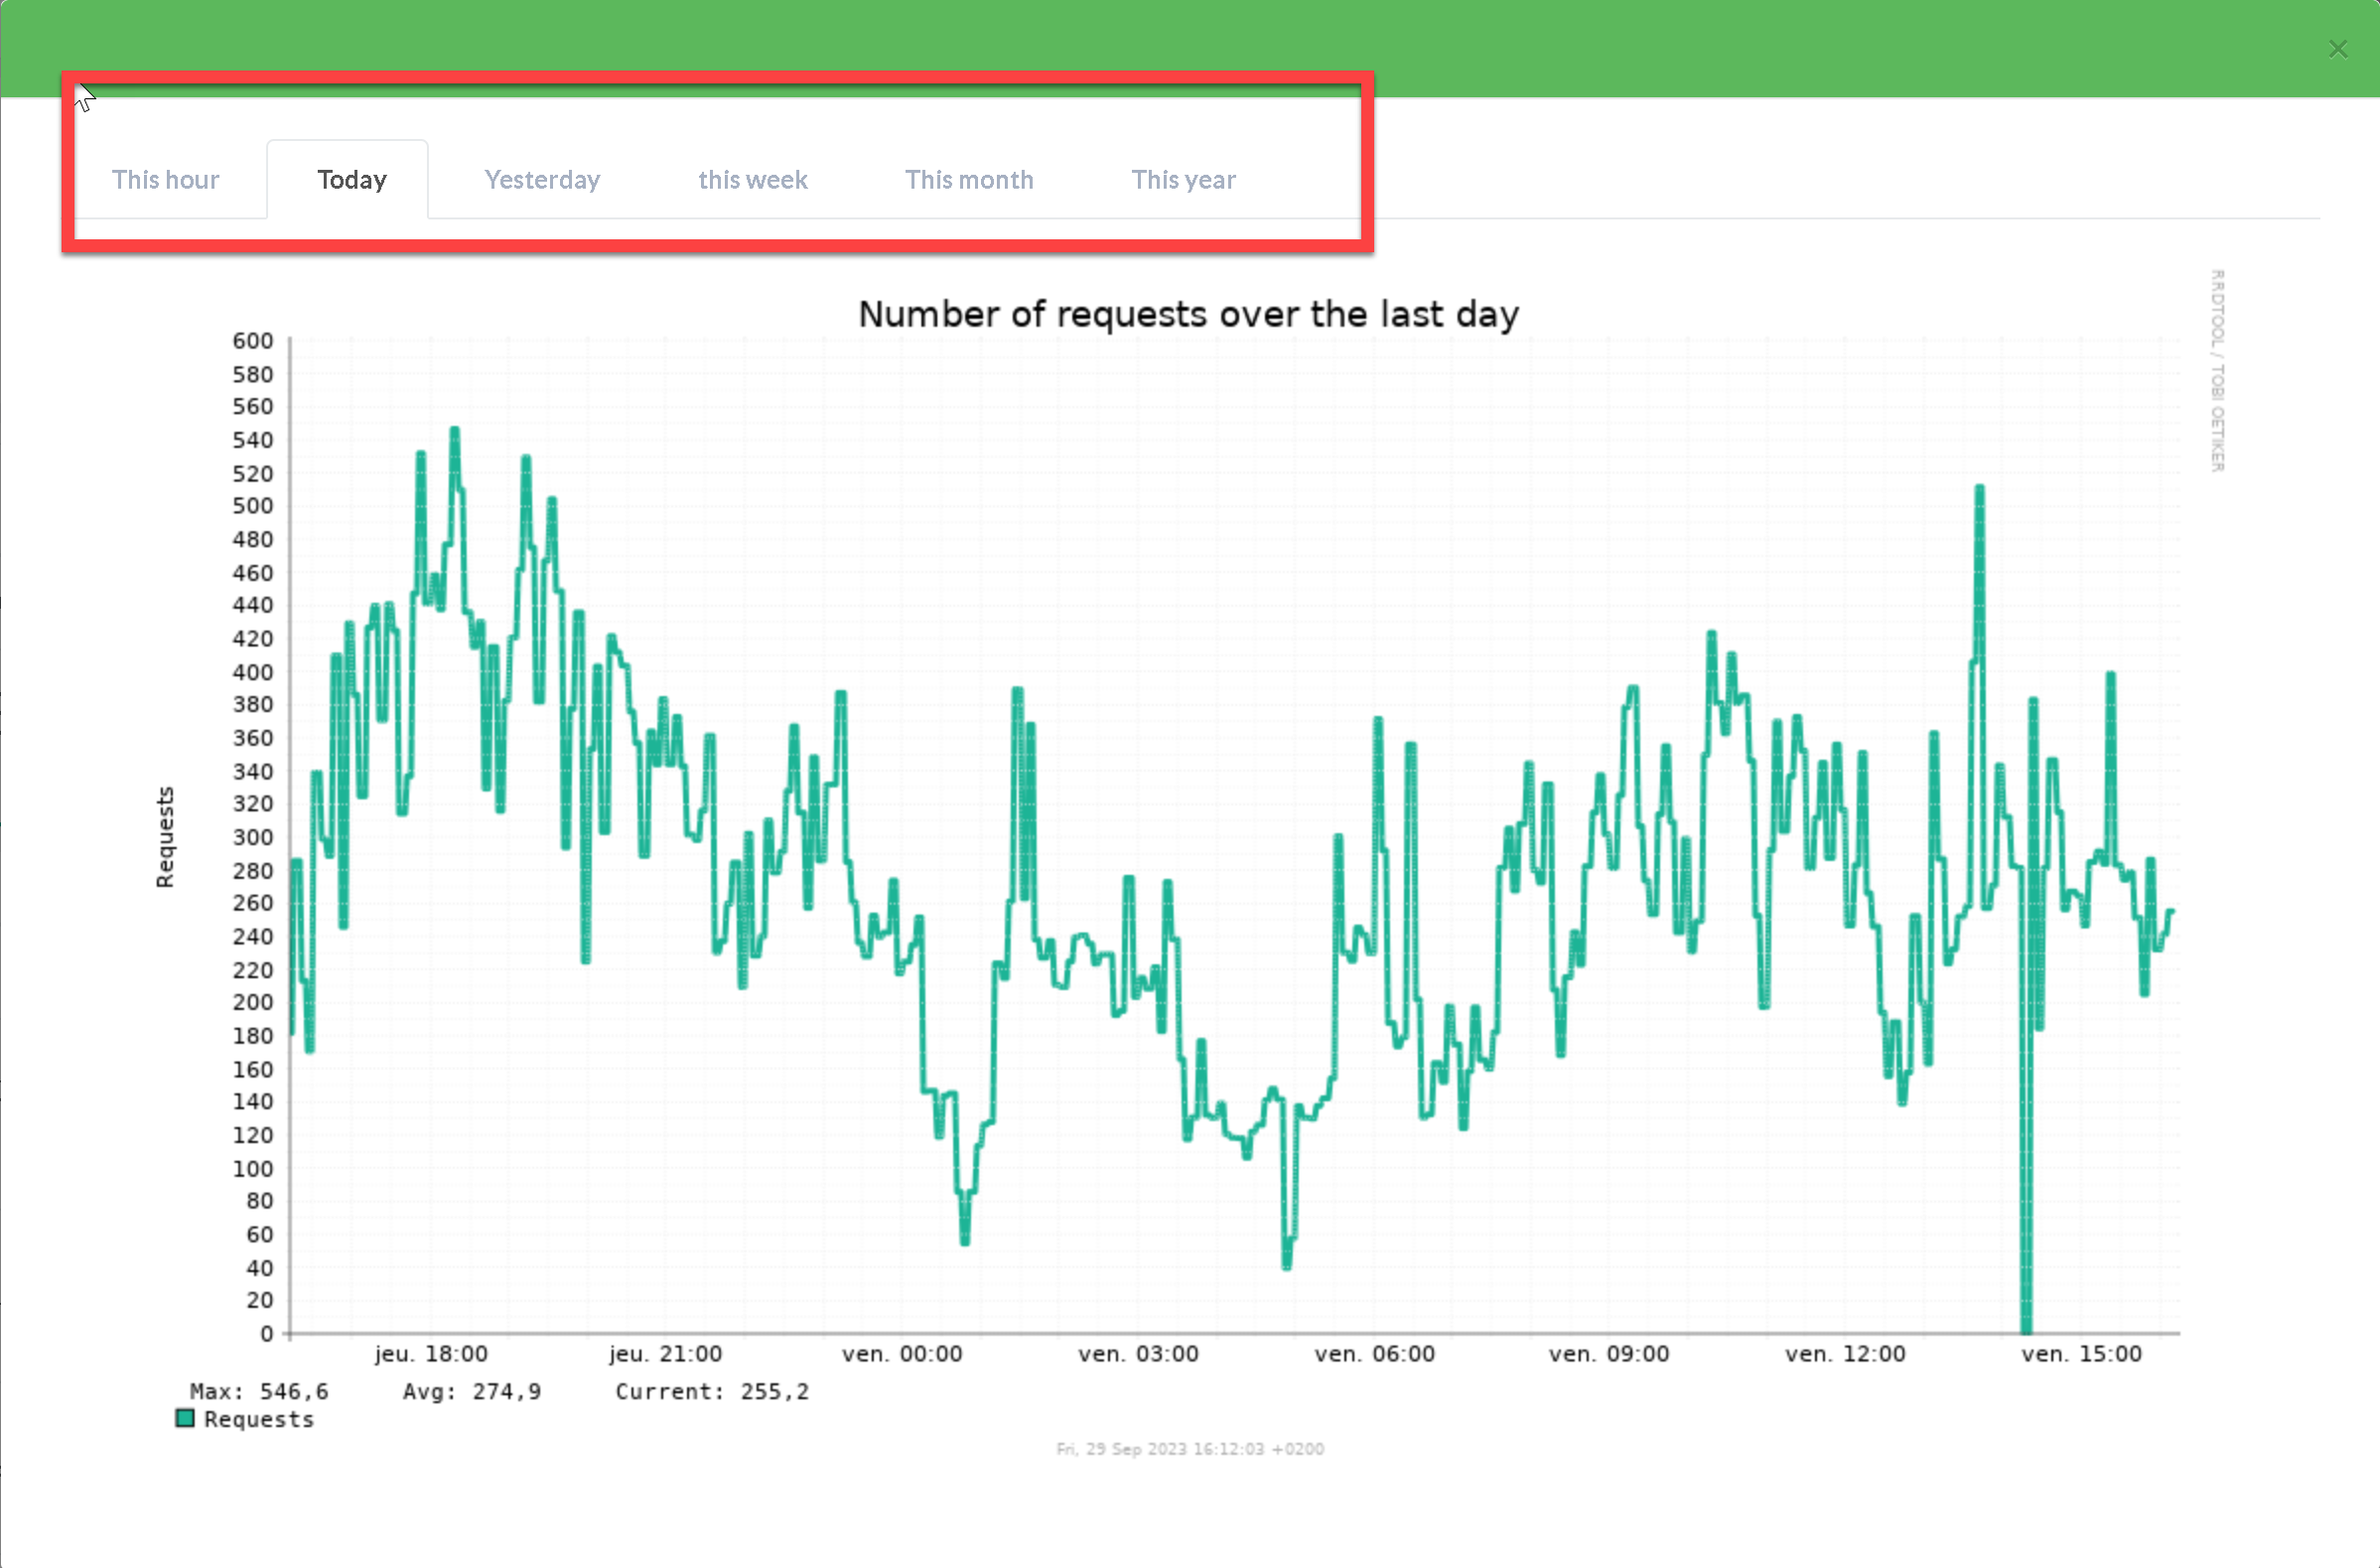
Task: Click the Max: 546,6 statistic
Action: click(259, 1391)
